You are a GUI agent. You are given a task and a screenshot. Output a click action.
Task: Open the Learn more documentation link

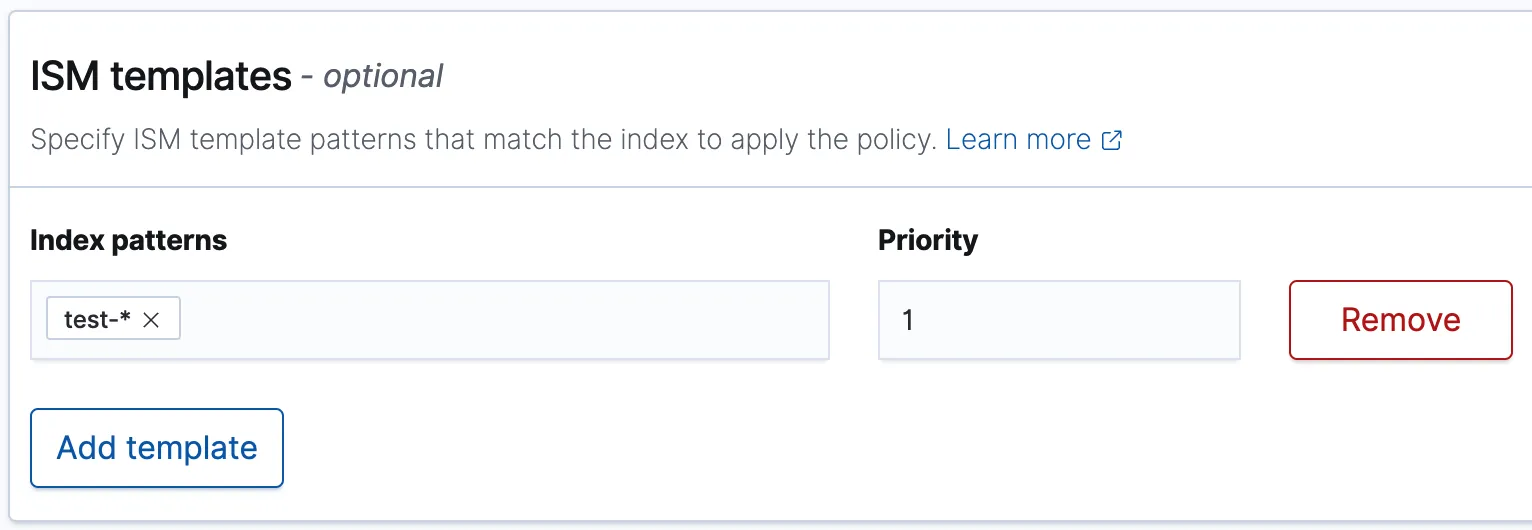point(1018,140)
